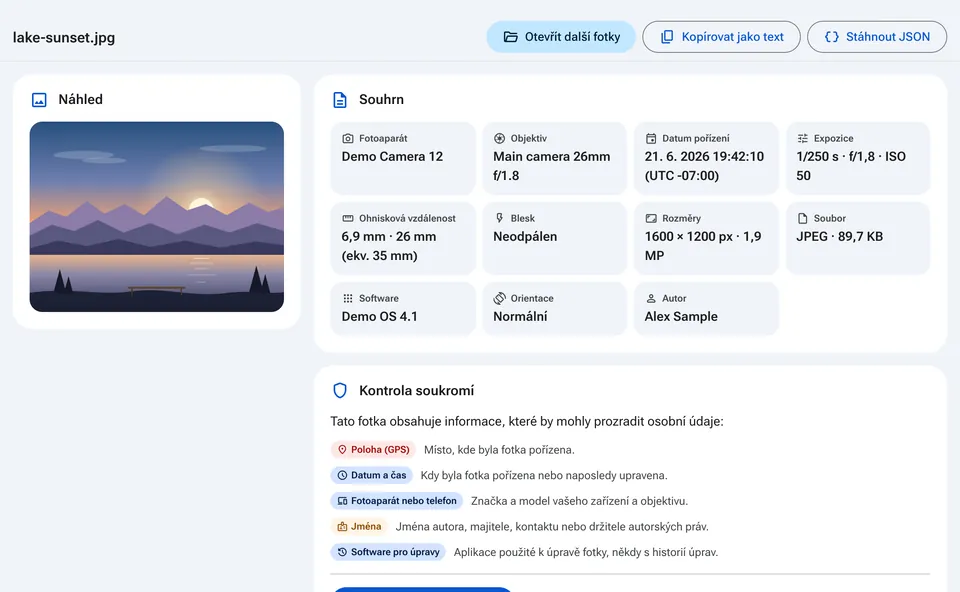Viewport: 960px width, 592px height.
Task: Click the 'Software pro úpravy' tag
Action: pyautogui.click(x=388, y=552)
